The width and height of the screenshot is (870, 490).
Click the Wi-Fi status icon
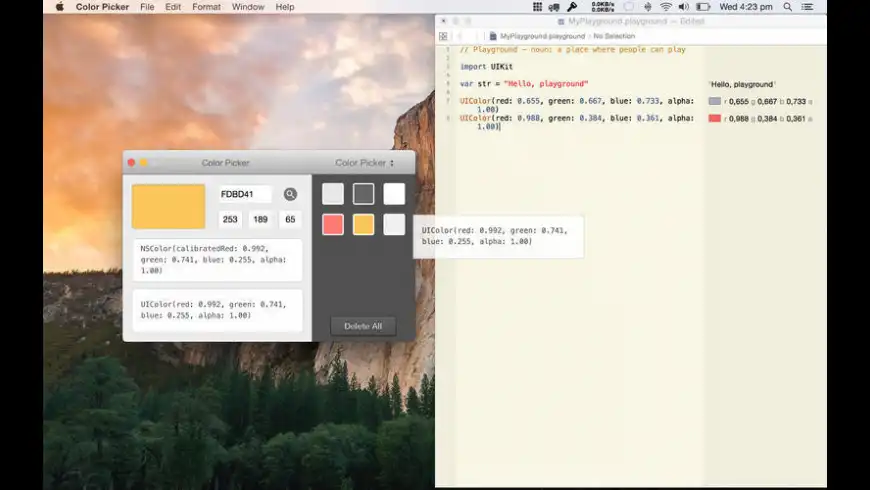[x=666, y=7]
